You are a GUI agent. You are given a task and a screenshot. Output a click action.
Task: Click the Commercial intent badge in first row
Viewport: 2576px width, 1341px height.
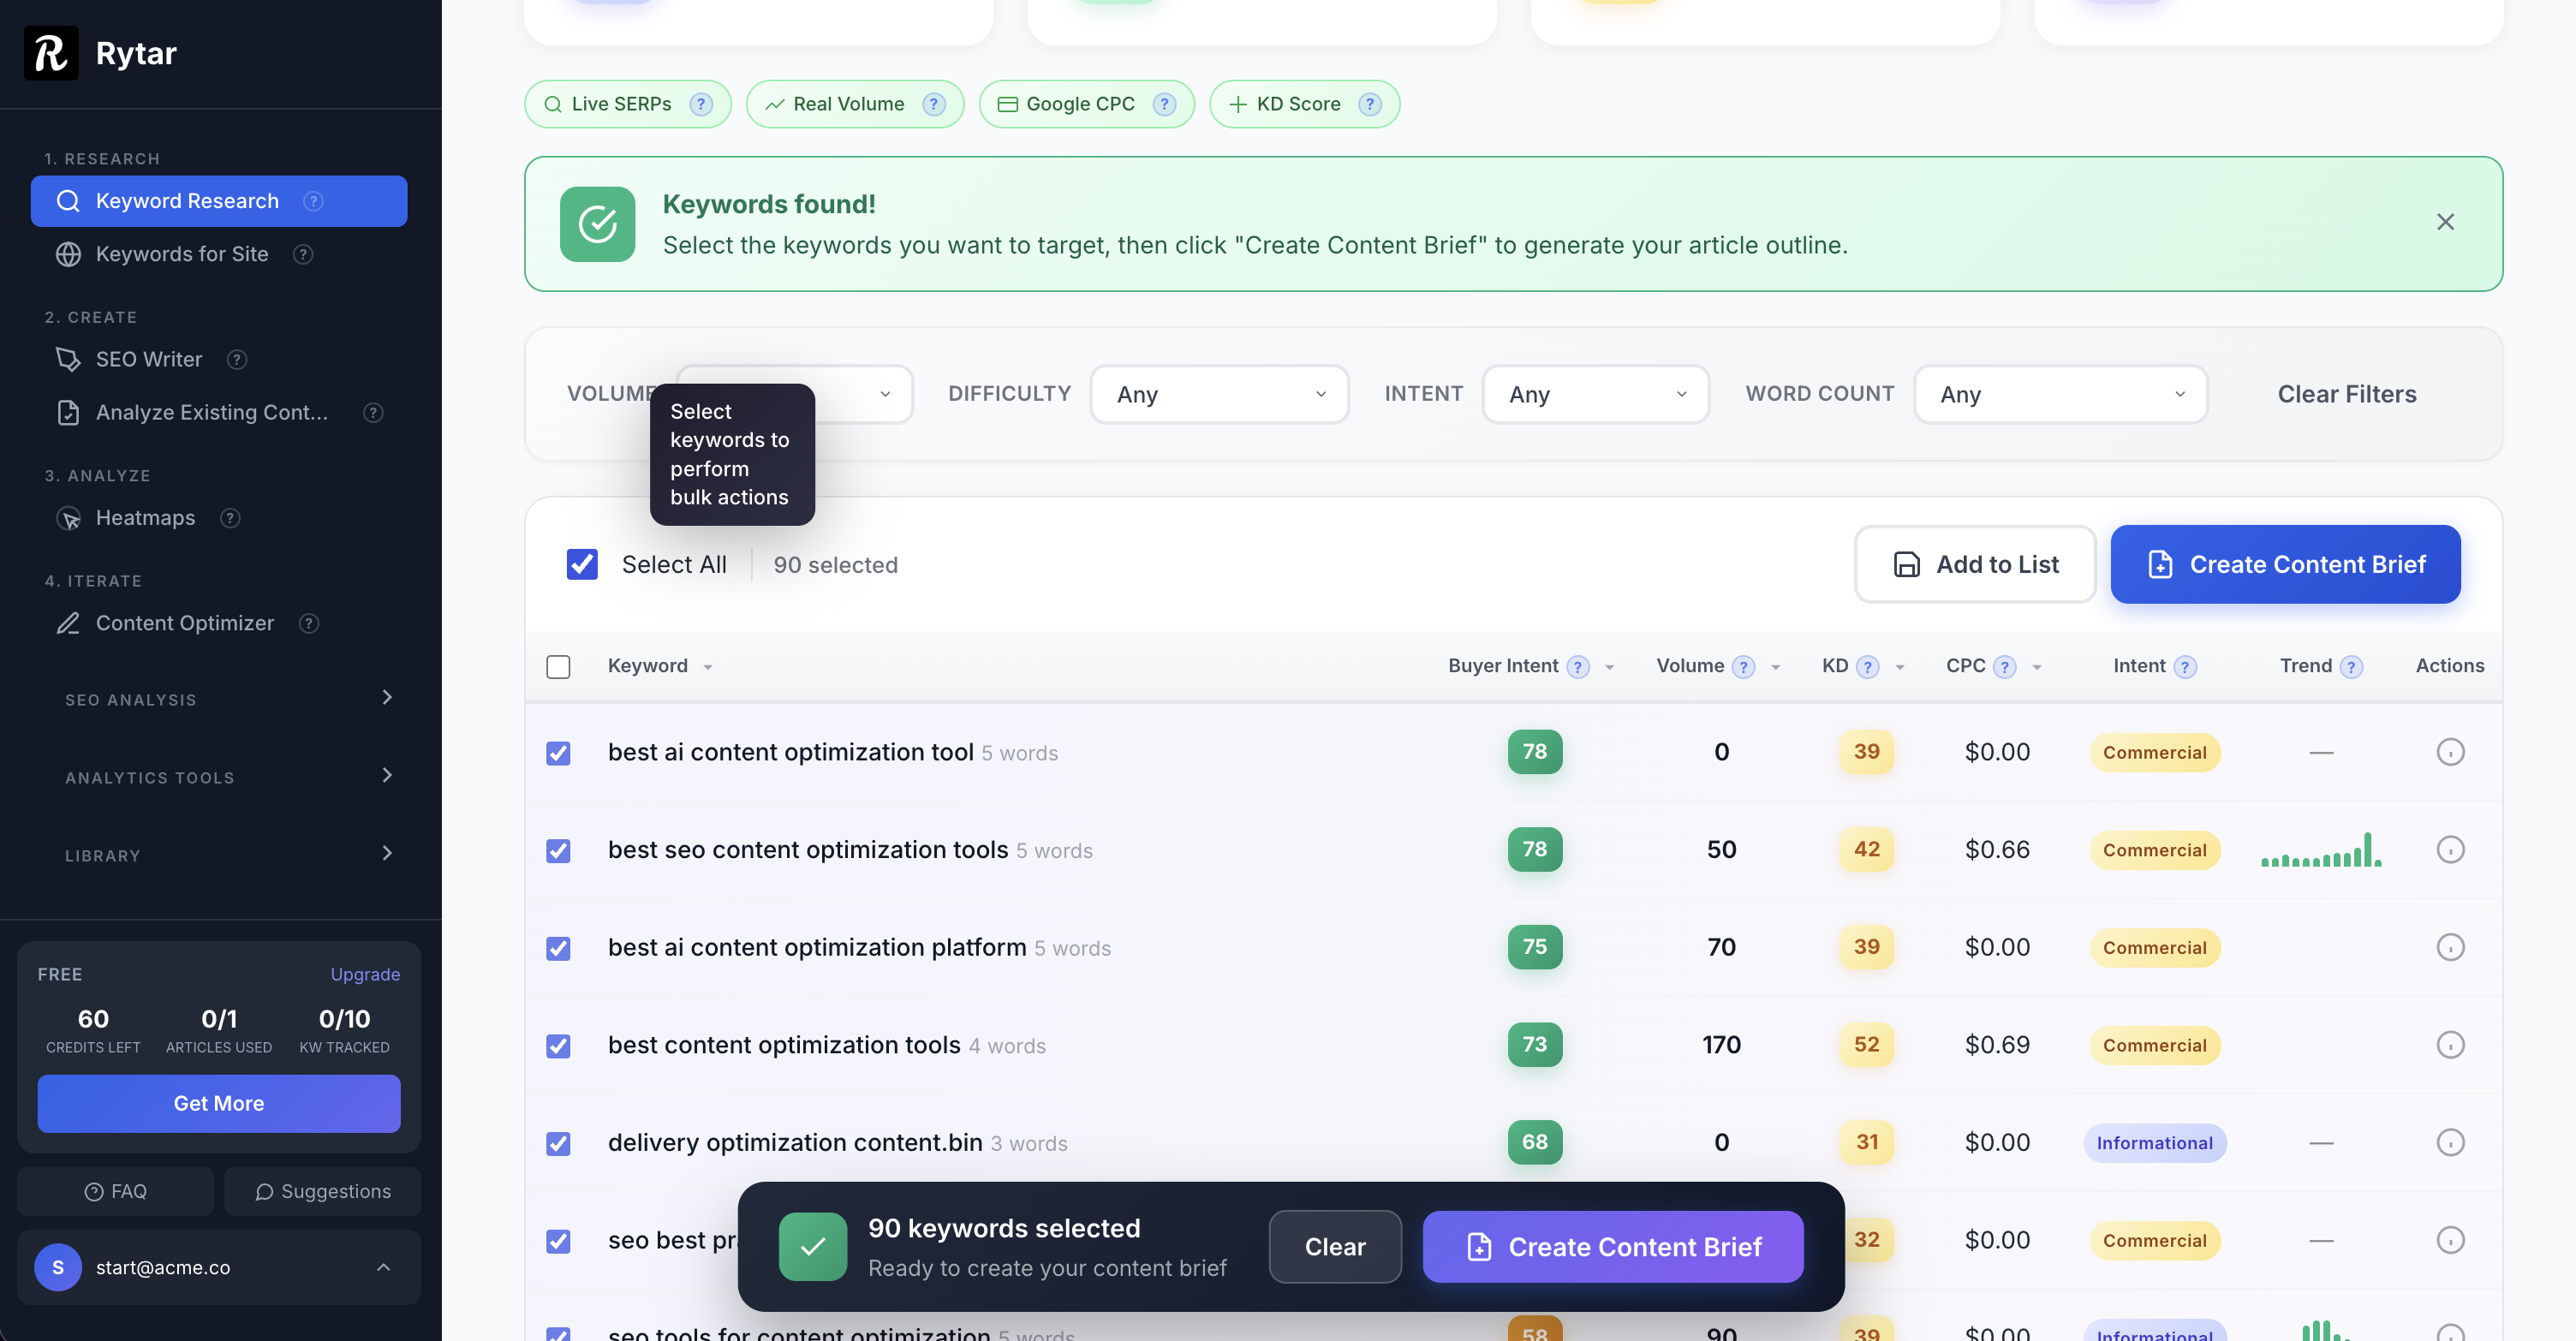pyautogui.click(x=2153, y=753)
